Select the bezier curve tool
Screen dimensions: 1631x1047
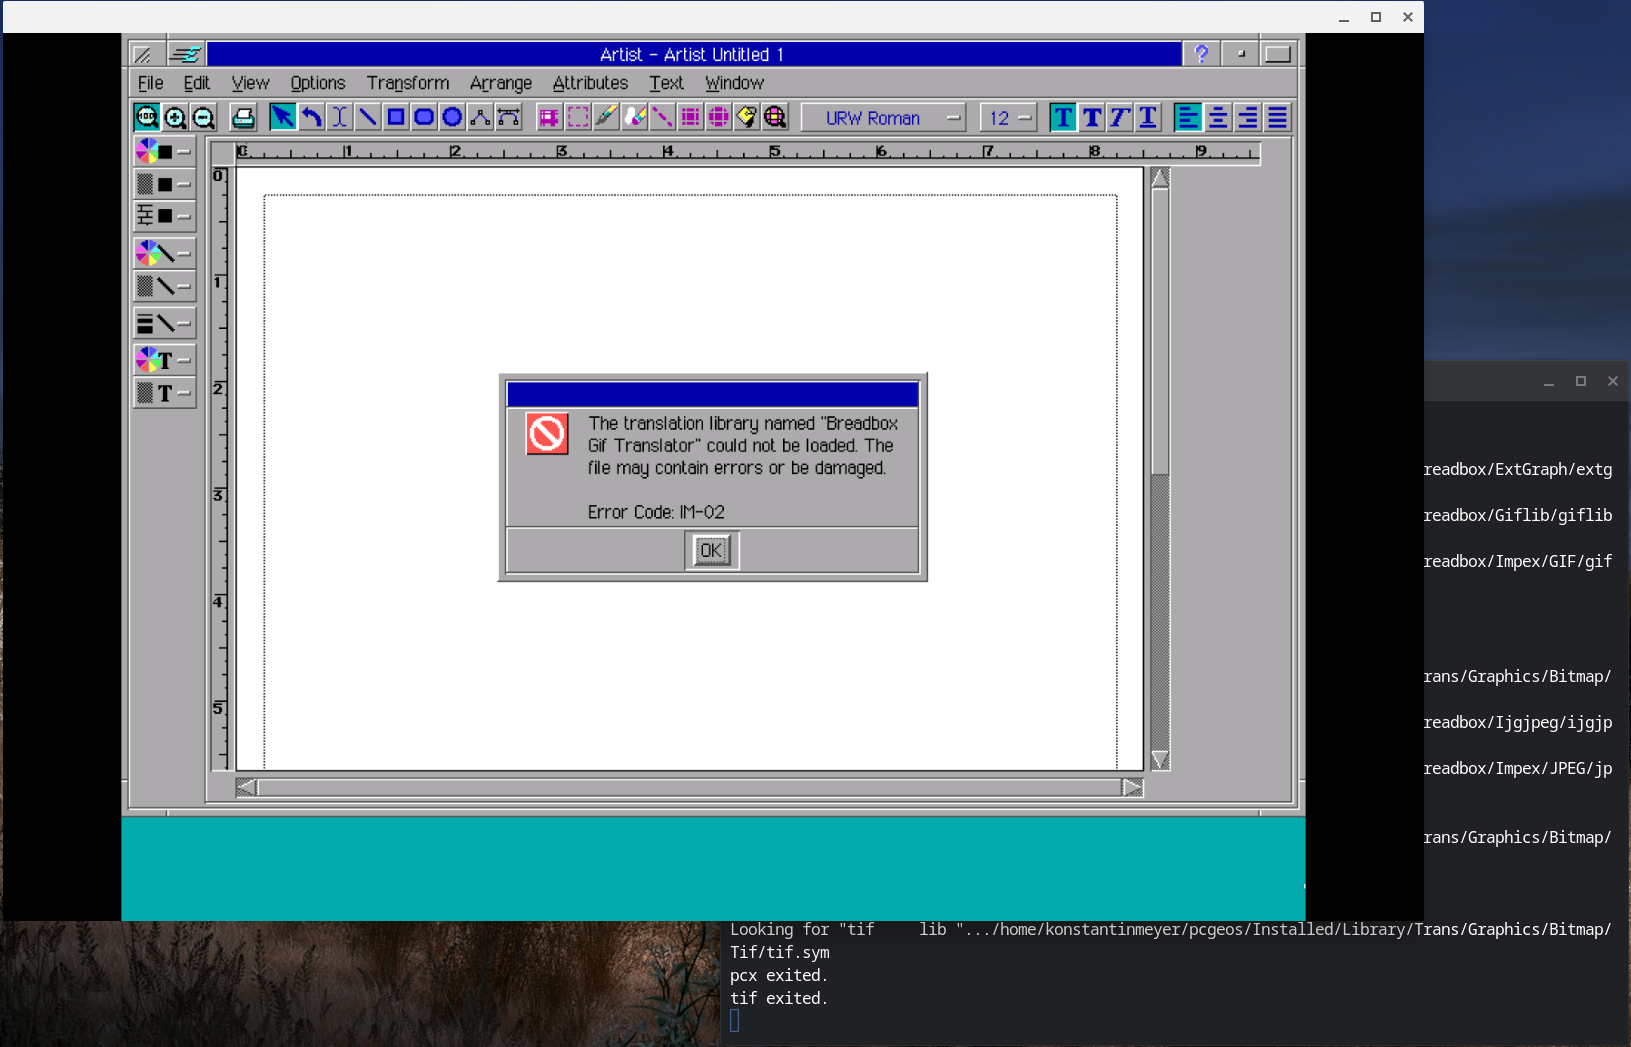click(x=508, y=117)
